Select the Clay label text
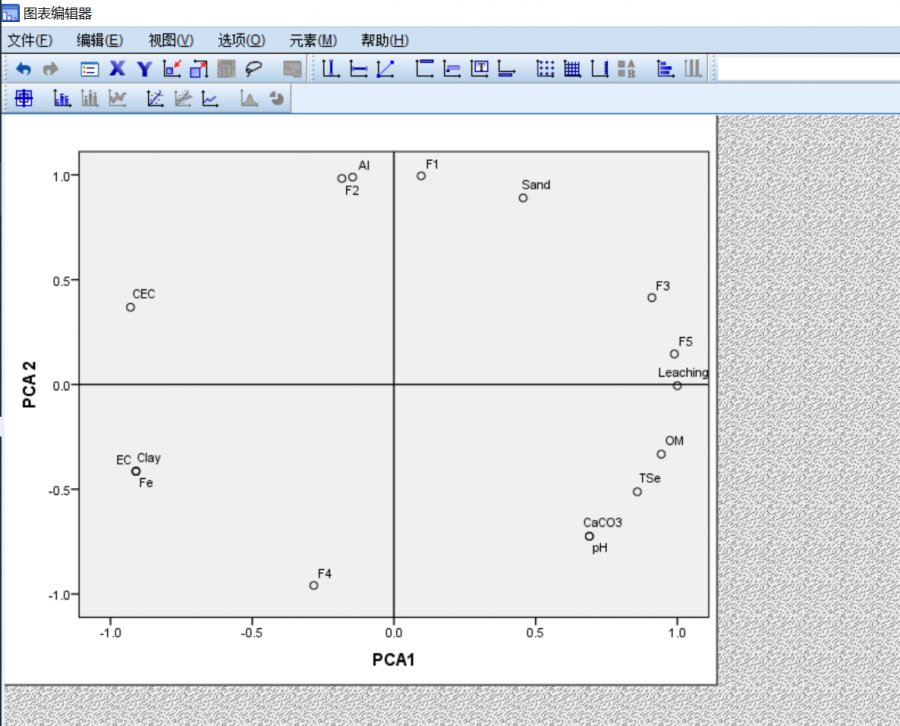Image resolution: width=900 pixels, height=726 pixels. click(x=149, y=458)
